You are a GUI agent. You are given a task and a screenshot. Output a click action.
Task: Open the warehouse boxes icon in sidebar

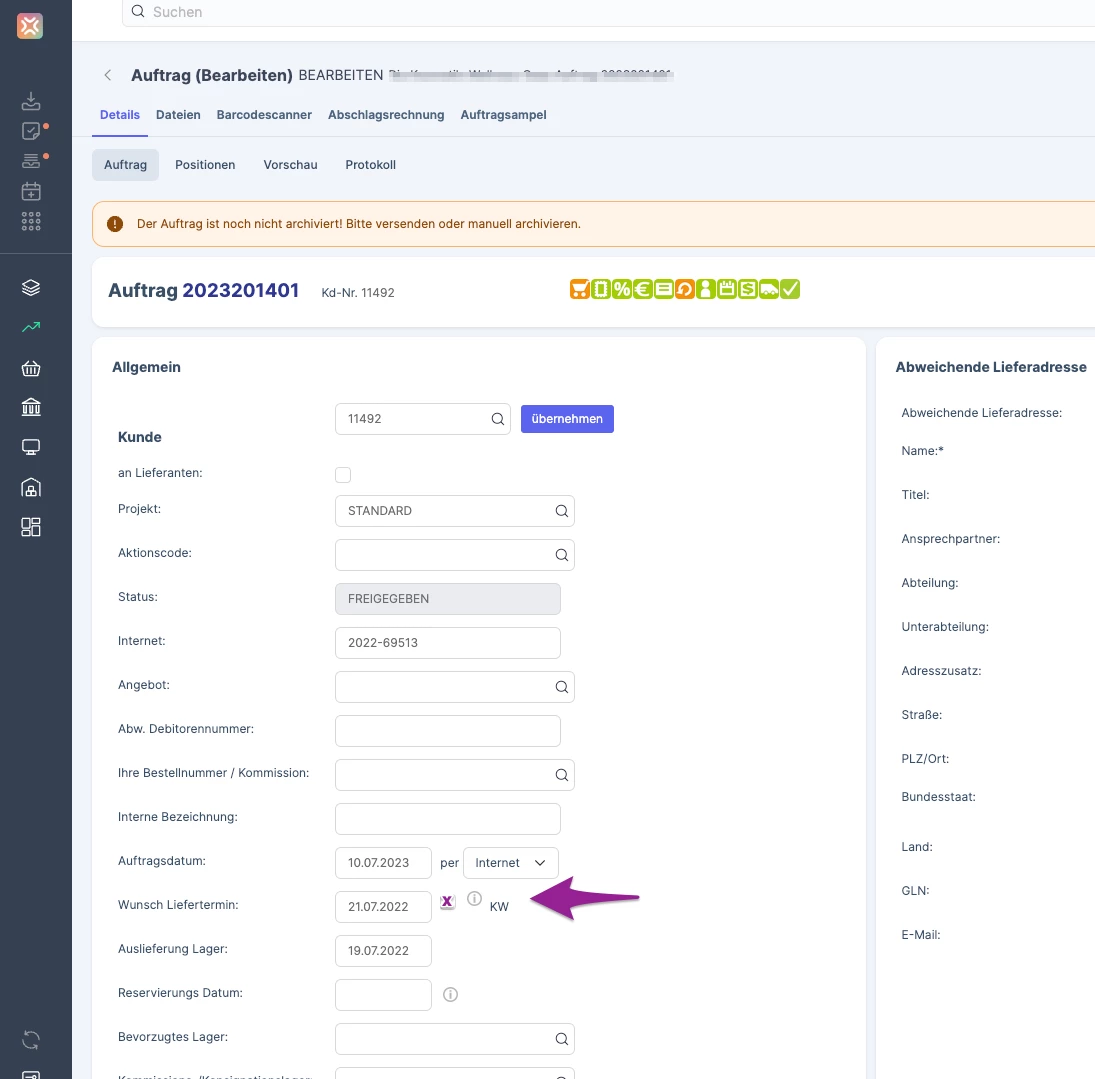pos(31,487)
